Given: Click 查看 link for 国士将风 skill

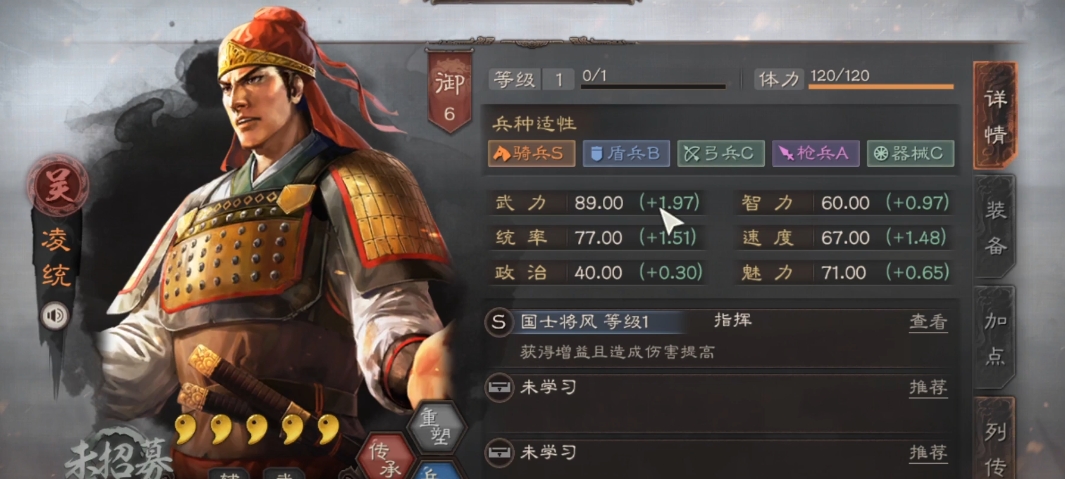Looking at the screenshot, I should pos(928,323).
